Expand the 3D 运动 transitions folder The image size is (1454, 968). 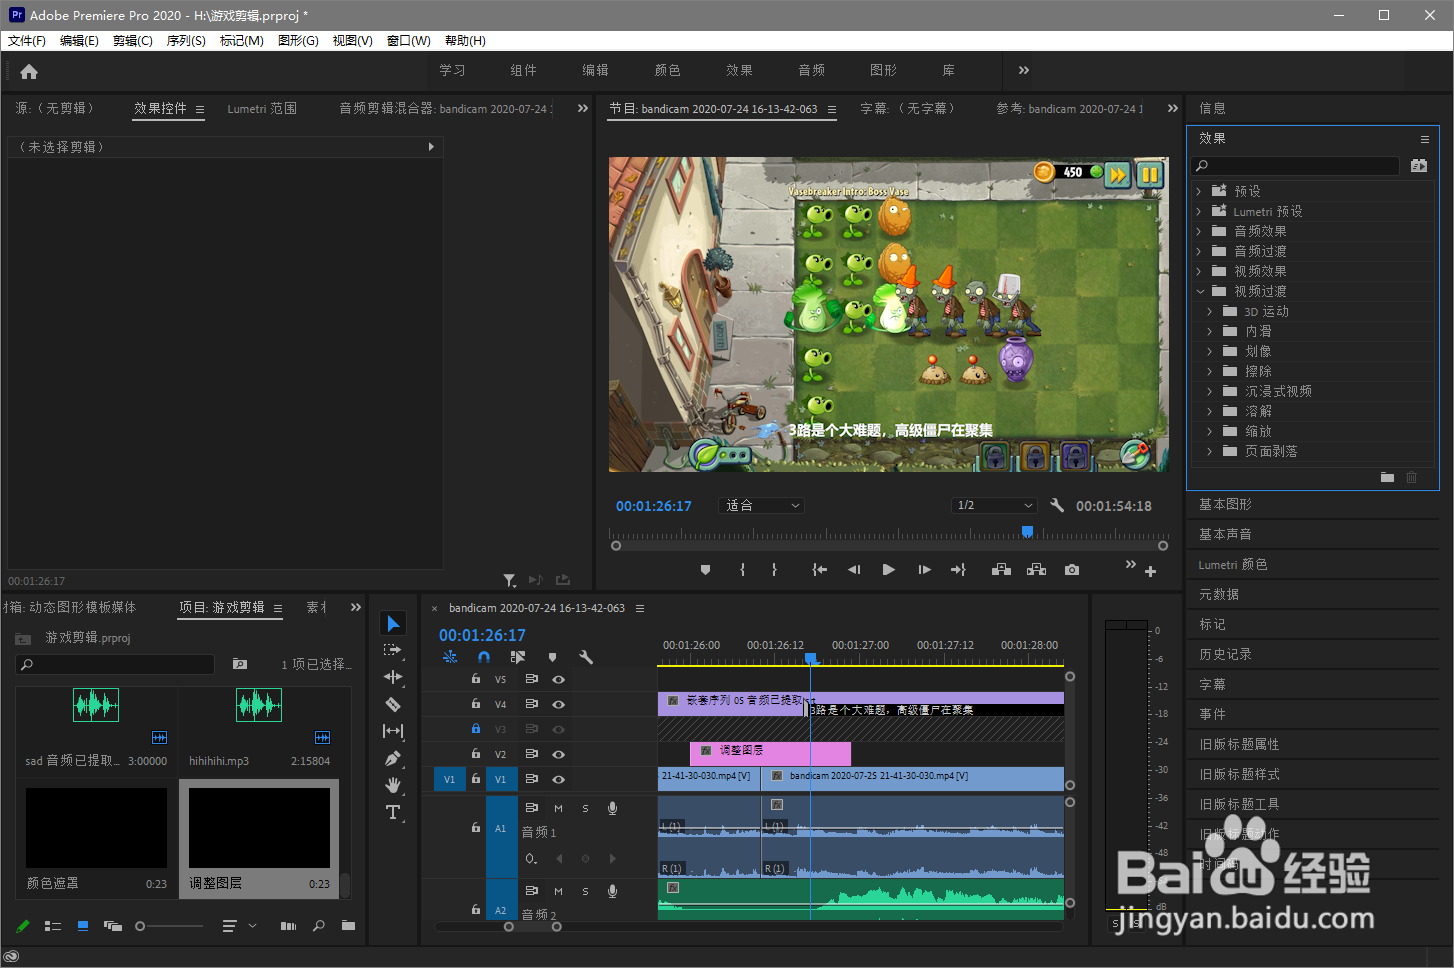tap(1210, 311)
